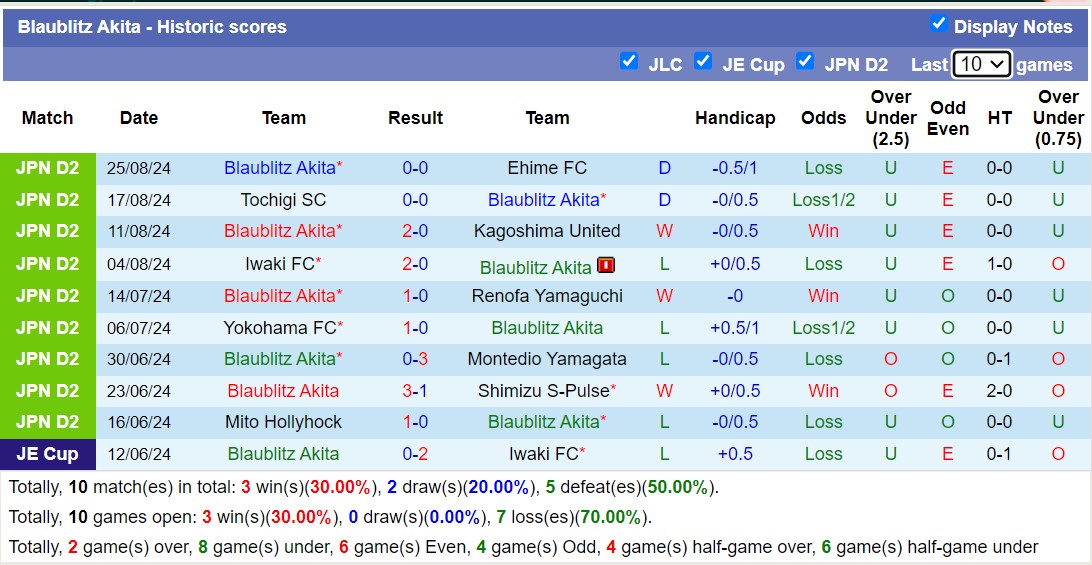
Task: Open the Last games count dropdown
Action: click(981, 64)
